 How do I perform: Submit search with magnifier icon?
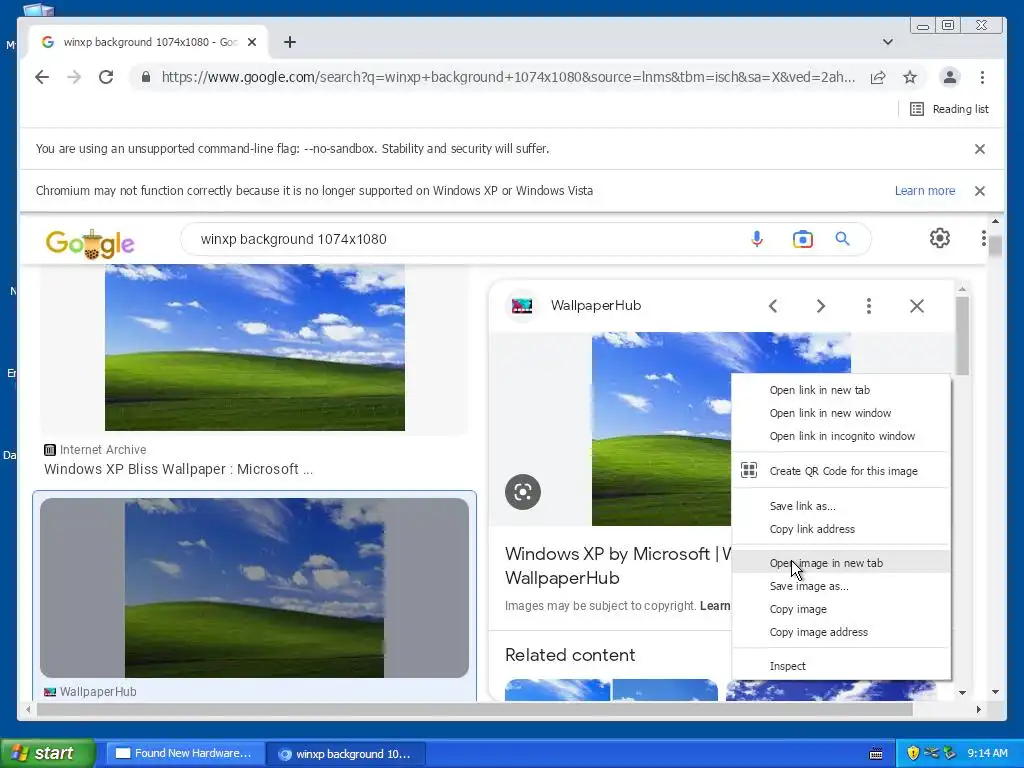coord(842,239)
